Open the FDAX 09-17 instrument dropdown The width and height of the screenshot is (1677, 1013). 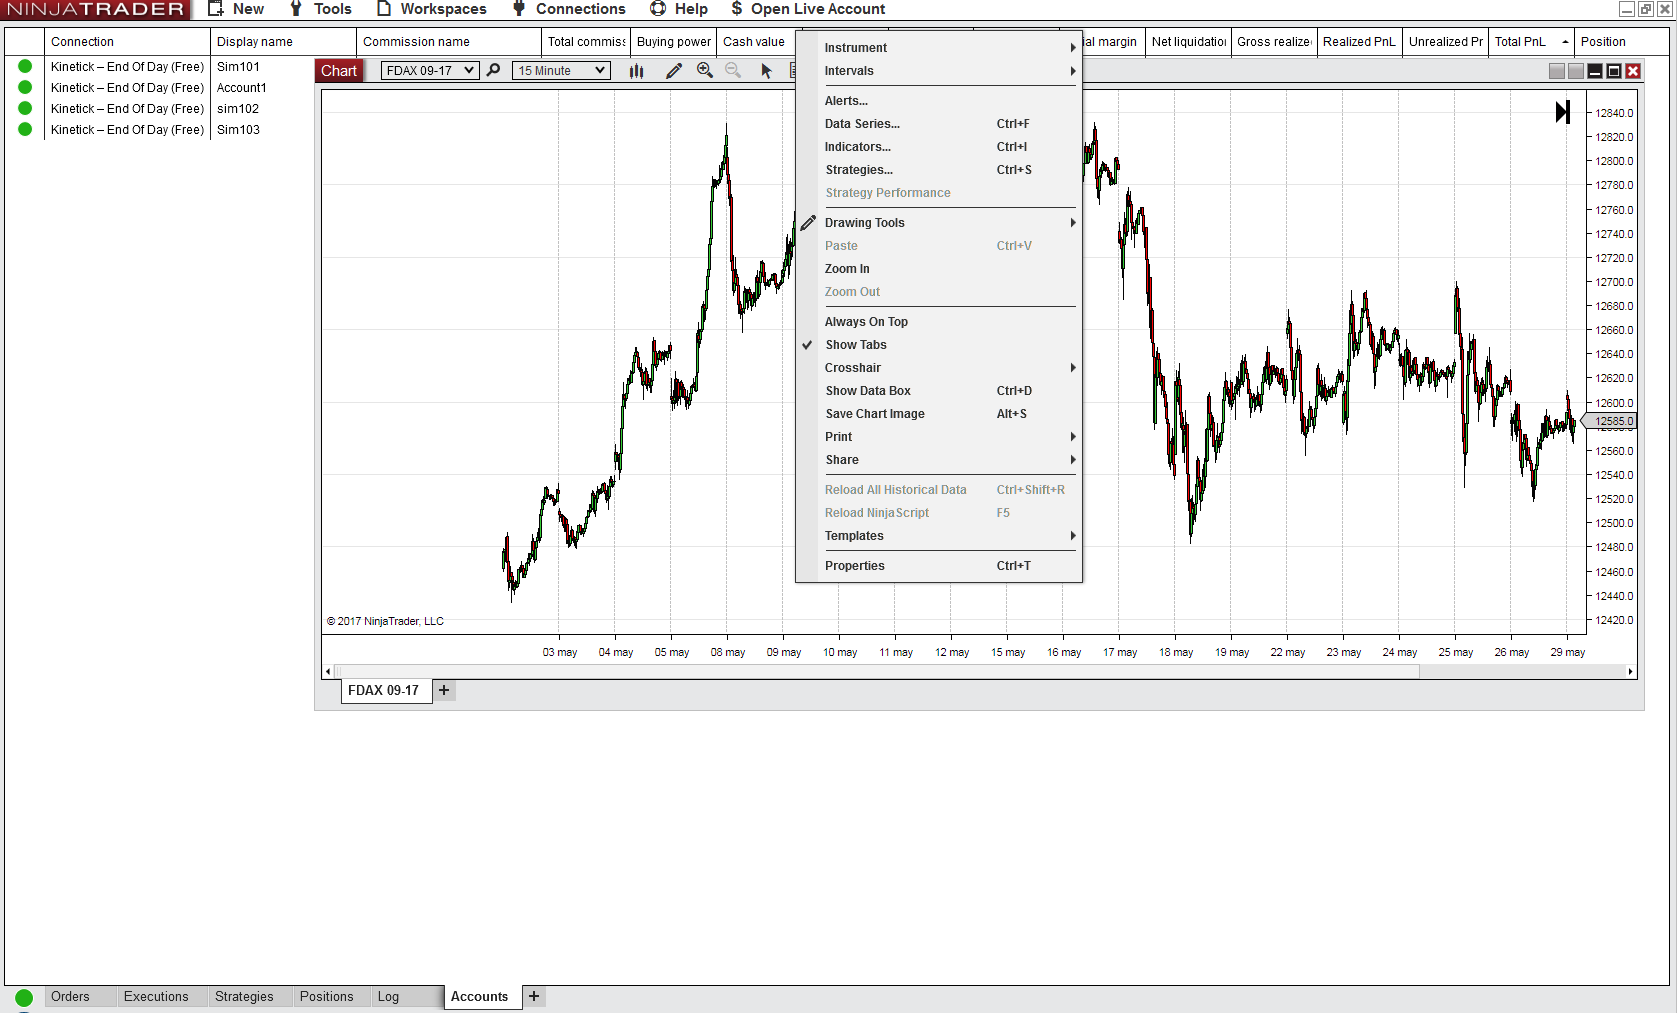pyautogui.click(x=430, y=71)
